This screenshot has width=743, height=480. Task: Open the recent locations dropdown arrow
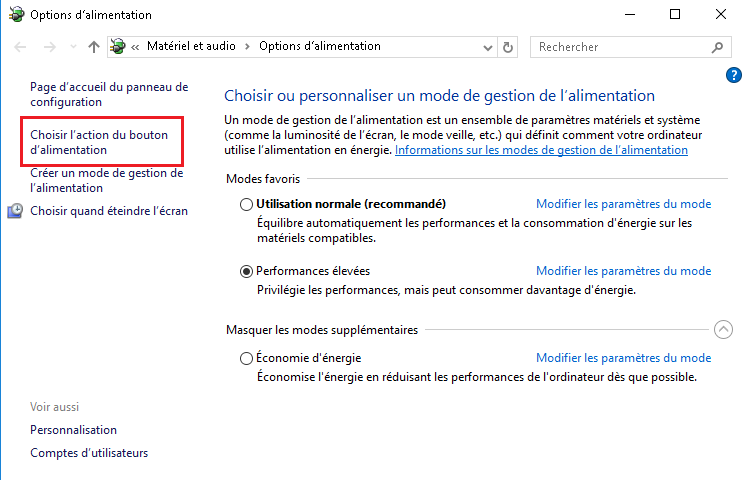[x=73, y=47]
